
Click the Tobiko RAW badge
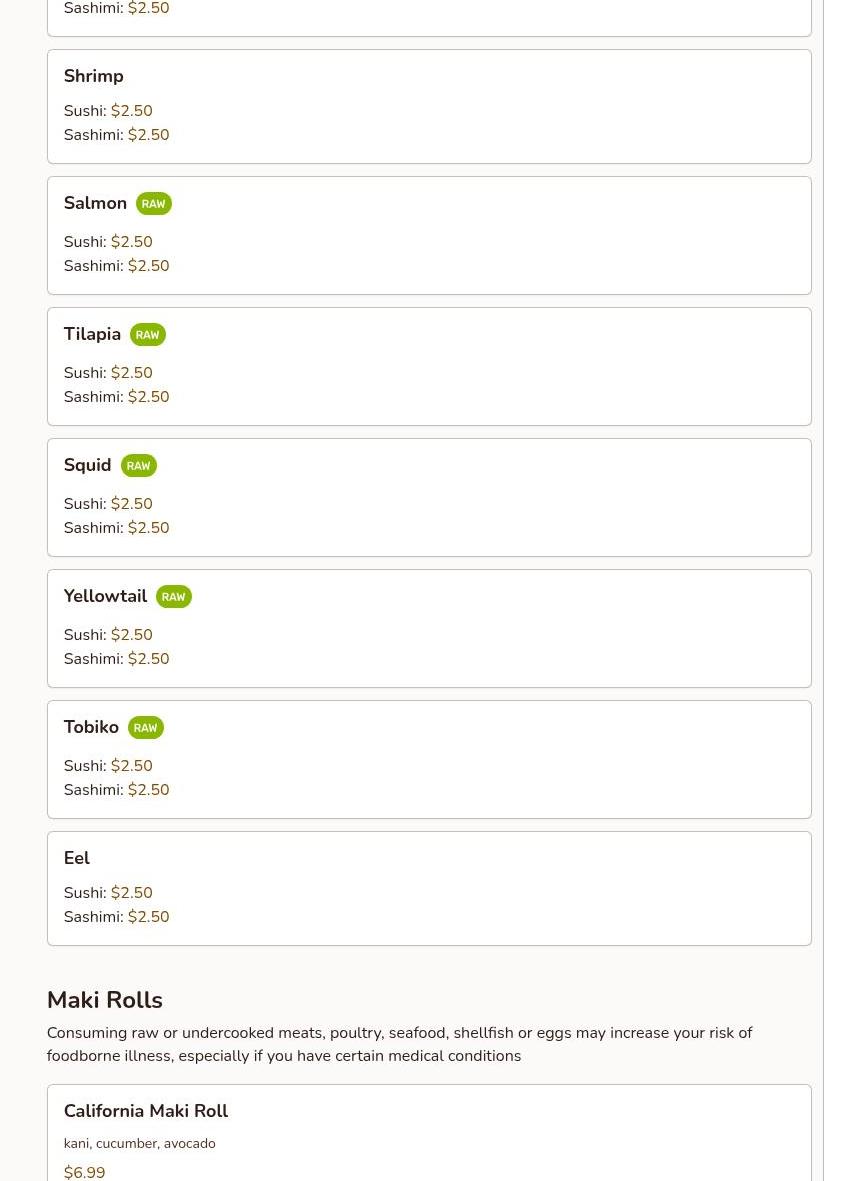[145, 728]
